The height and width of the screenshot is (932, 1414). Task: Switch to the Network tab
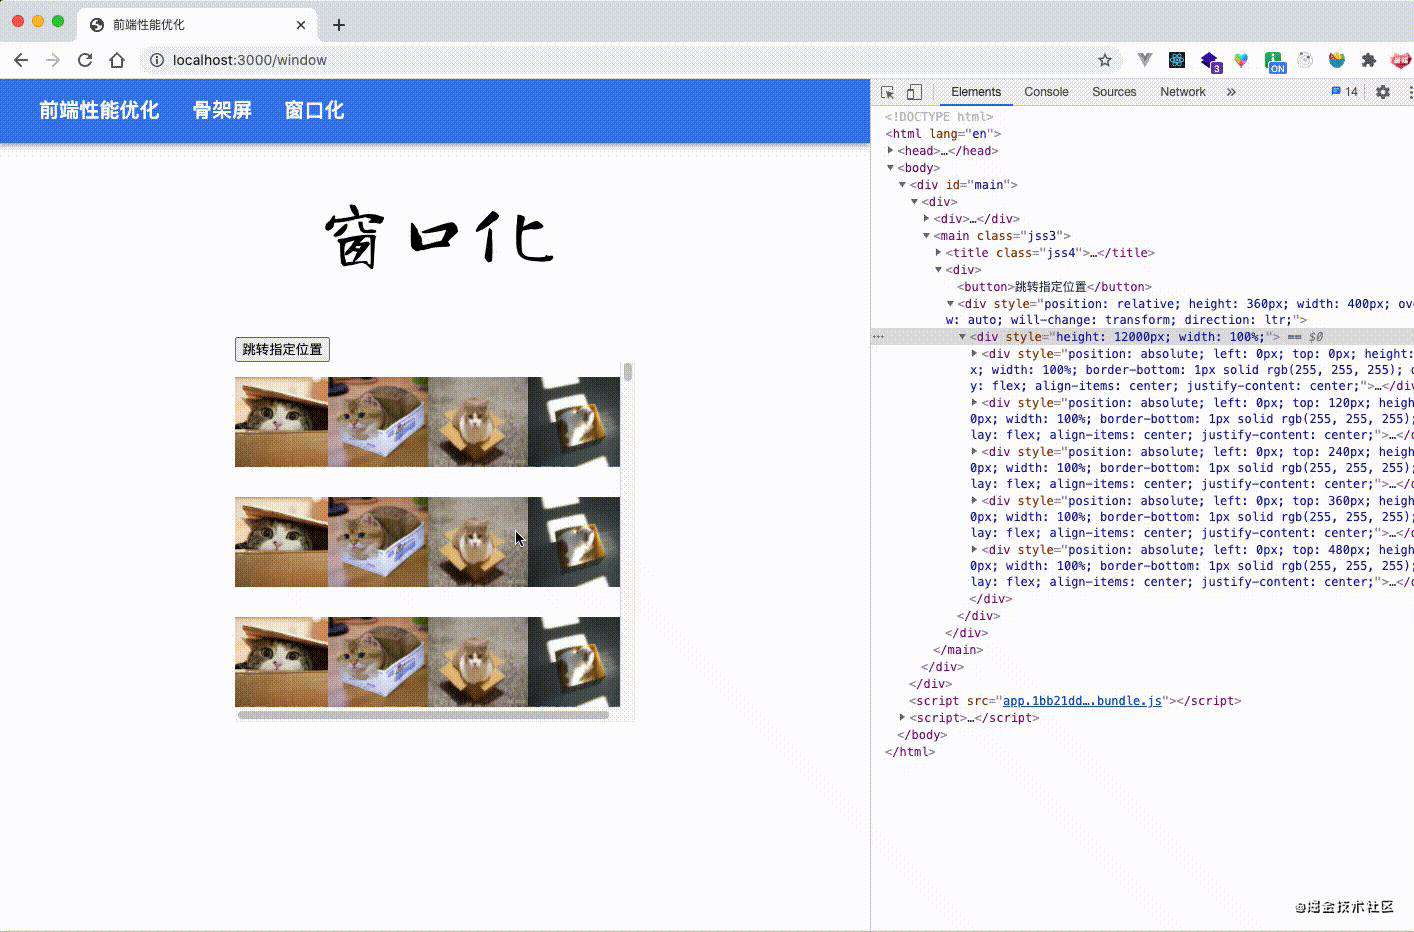(1183, 92)
